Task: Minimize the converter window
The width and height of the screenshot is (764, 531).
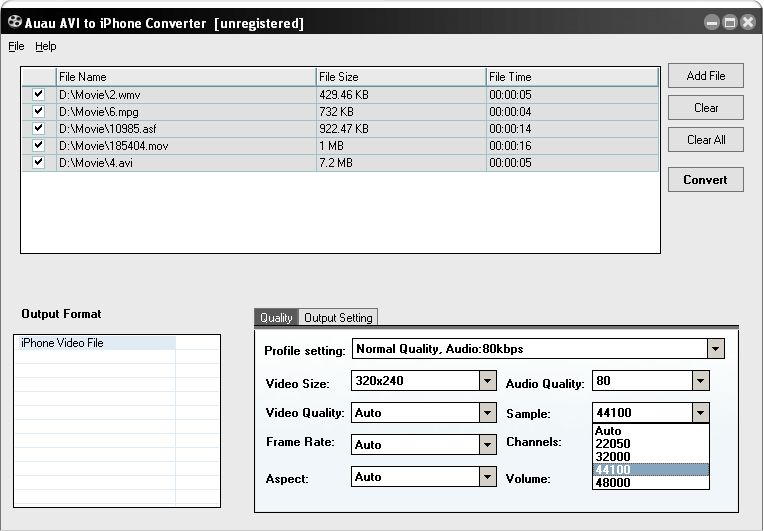Action: coord(711,22)
